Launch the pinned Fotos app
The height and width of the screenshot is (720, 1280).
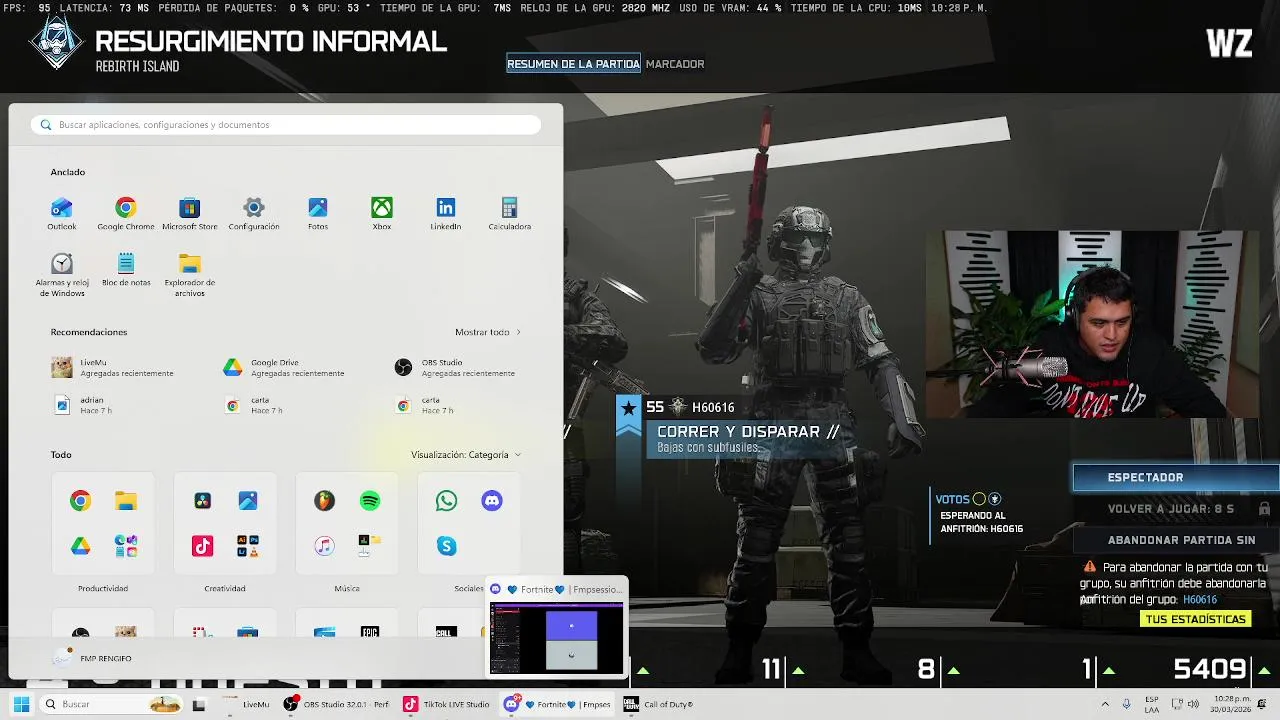(x=317, y=213)
